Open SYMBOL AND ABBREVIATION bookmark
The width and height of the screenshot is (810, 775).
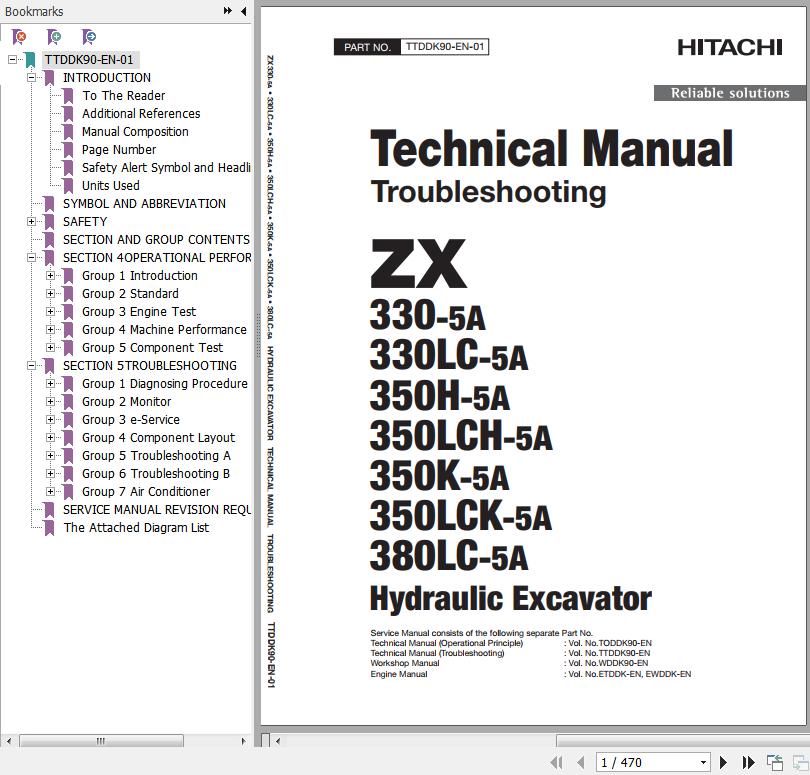[x=144, y=204]
